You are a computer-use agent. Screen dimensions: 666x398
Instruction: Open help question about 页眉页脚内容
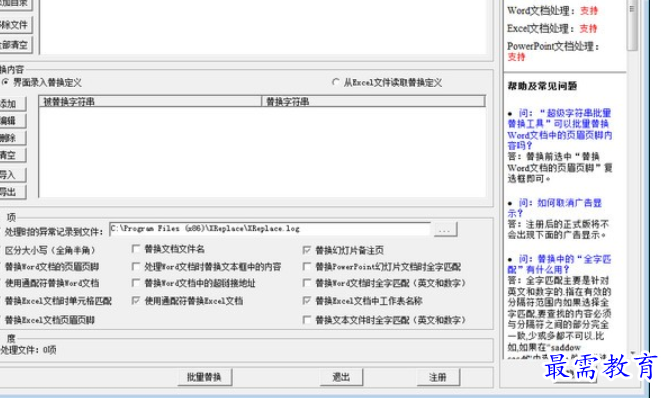tap(560, 129)
